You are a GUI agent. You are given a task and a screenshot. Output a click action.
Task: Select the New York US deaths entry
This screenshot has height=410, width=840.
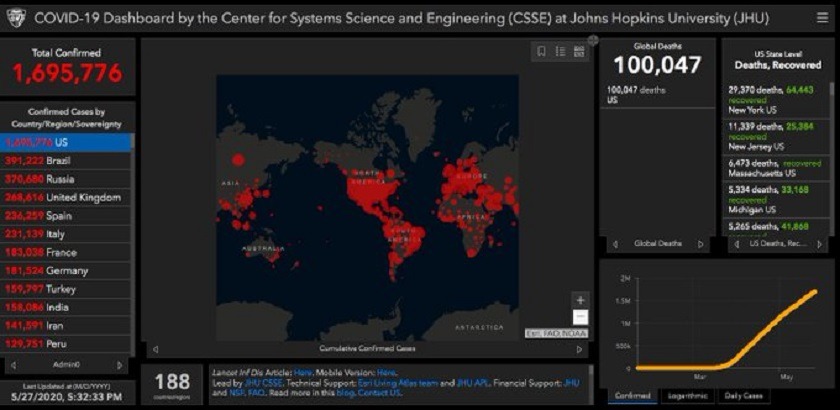776,100
